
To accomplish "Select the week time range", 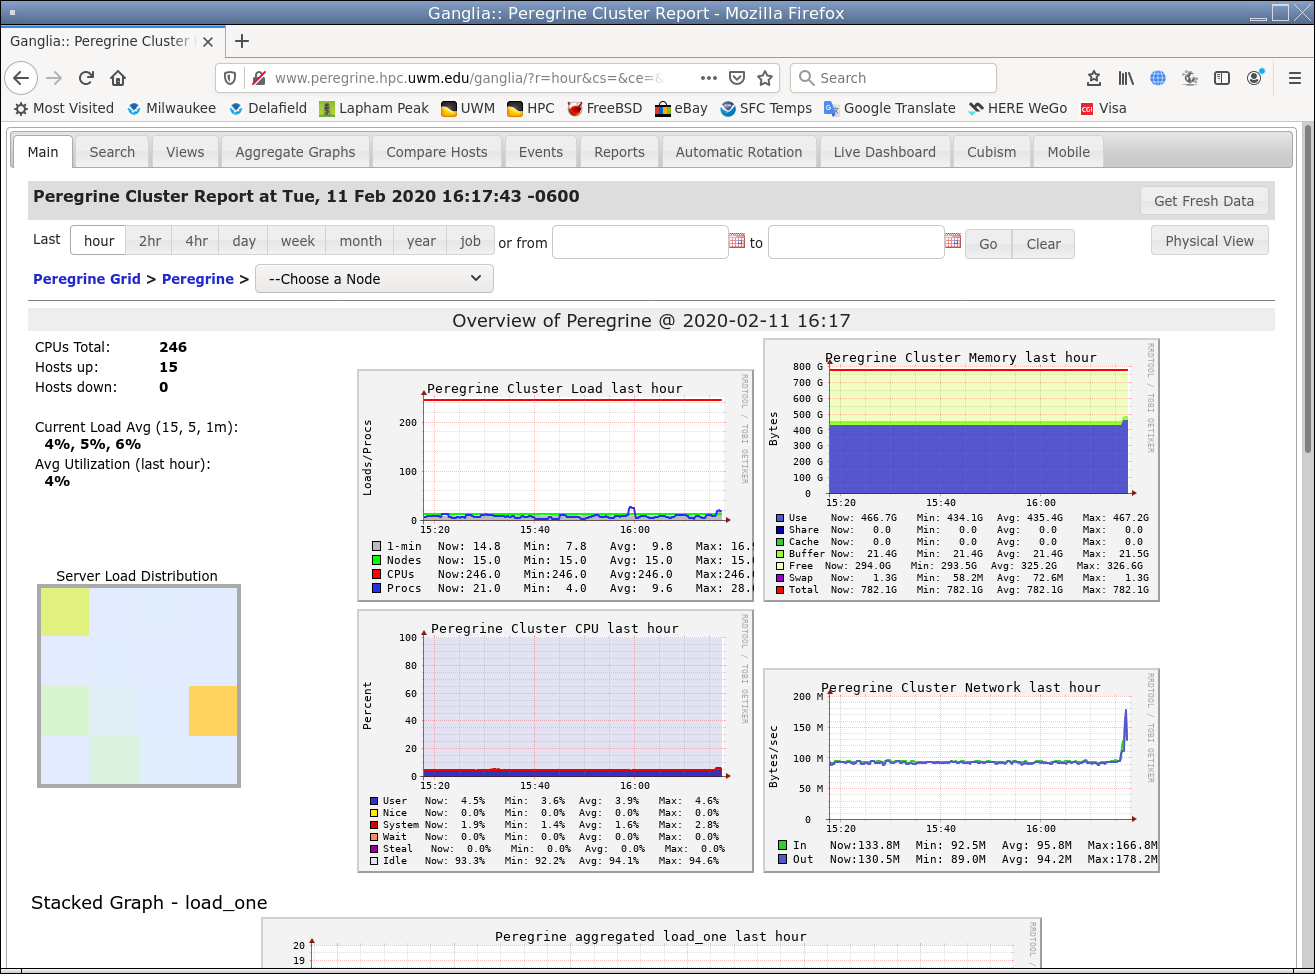I will [x=298, y=241].
